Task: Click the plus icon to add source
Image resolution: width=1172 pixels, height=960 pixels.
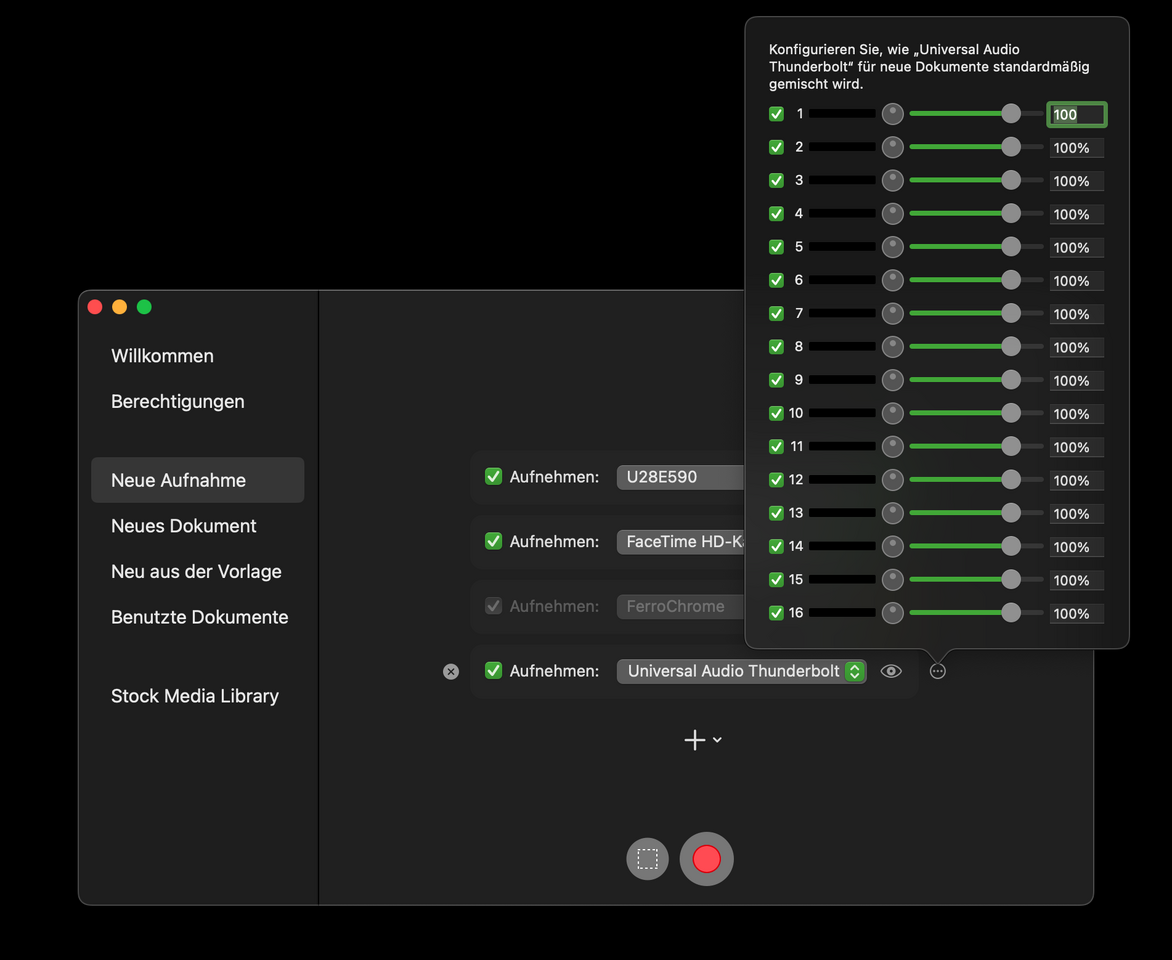Action: point(694,740)
